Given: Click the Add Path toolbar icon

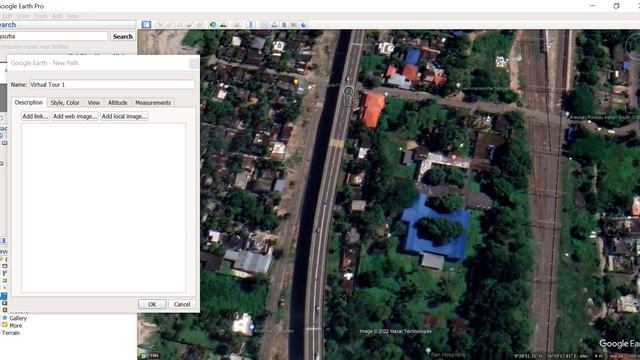Looking at the screenshot, I should [x=180, y=25].
